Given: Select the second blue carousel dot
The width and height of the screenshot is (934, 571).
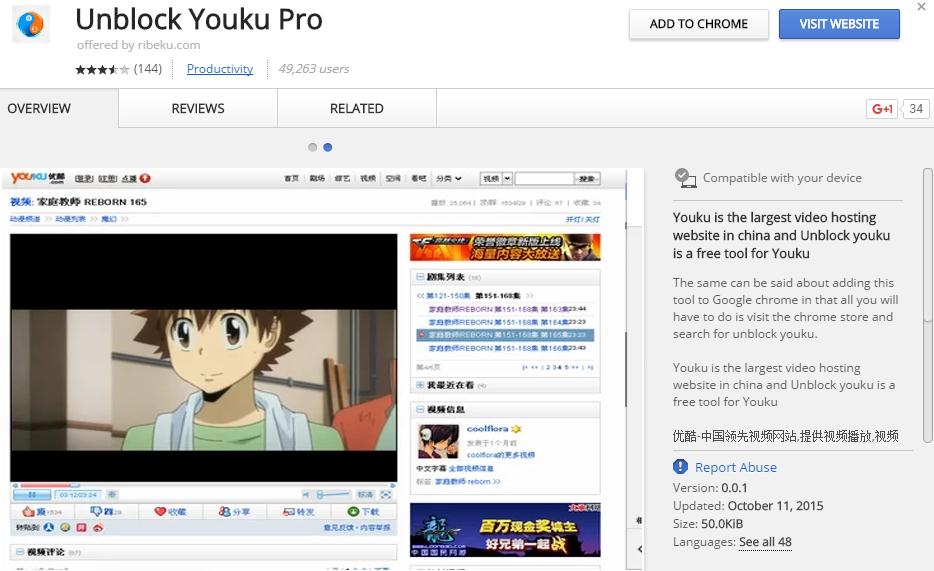Looking at the screenshot, I should pos(328,147).
